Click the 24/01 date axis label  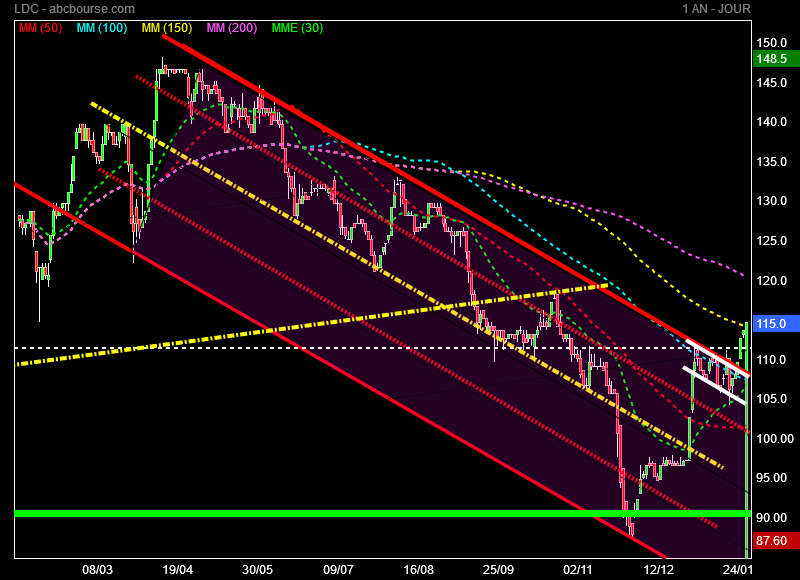point(737,570)
